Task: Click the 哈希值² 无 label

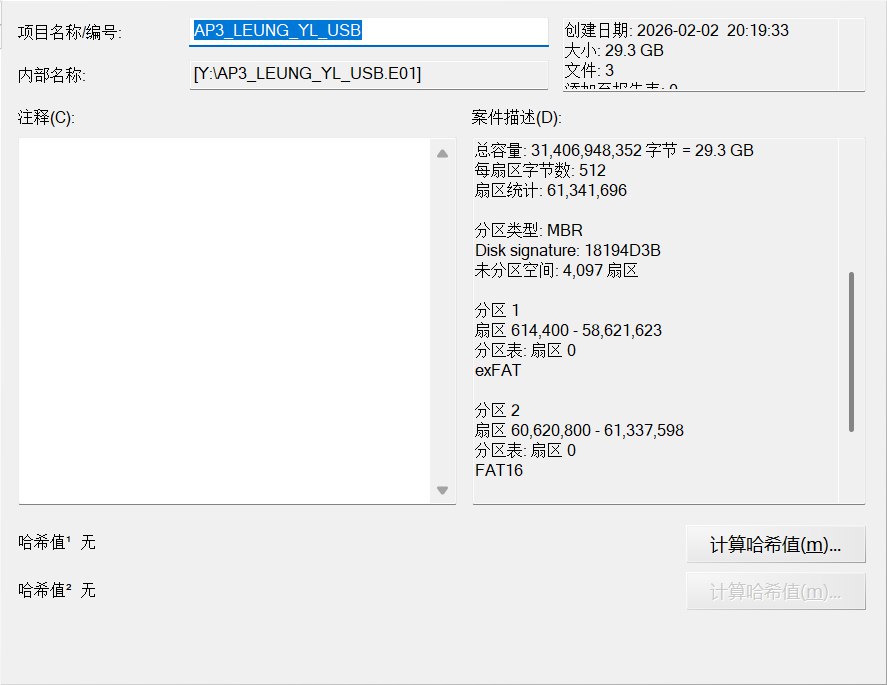Action: (57, 590)
